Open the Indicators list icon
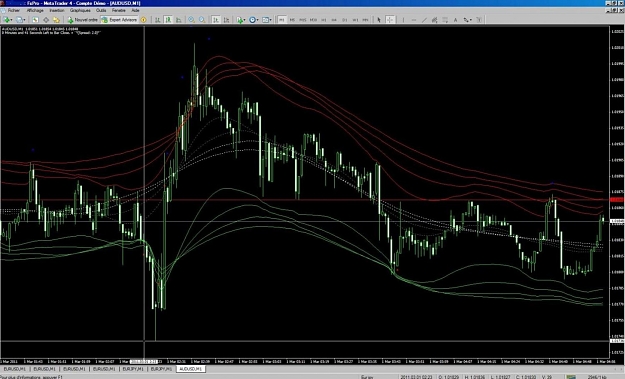Screen dimensions: 625x379 [x=240, y=20]
